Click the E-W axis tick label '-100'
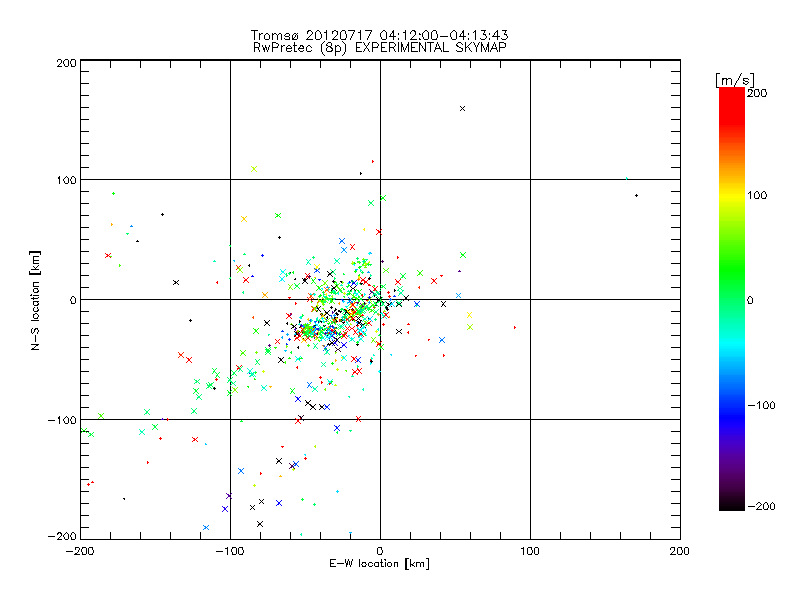The width and height of the screenshot is (800, 600). coord(230,551)
